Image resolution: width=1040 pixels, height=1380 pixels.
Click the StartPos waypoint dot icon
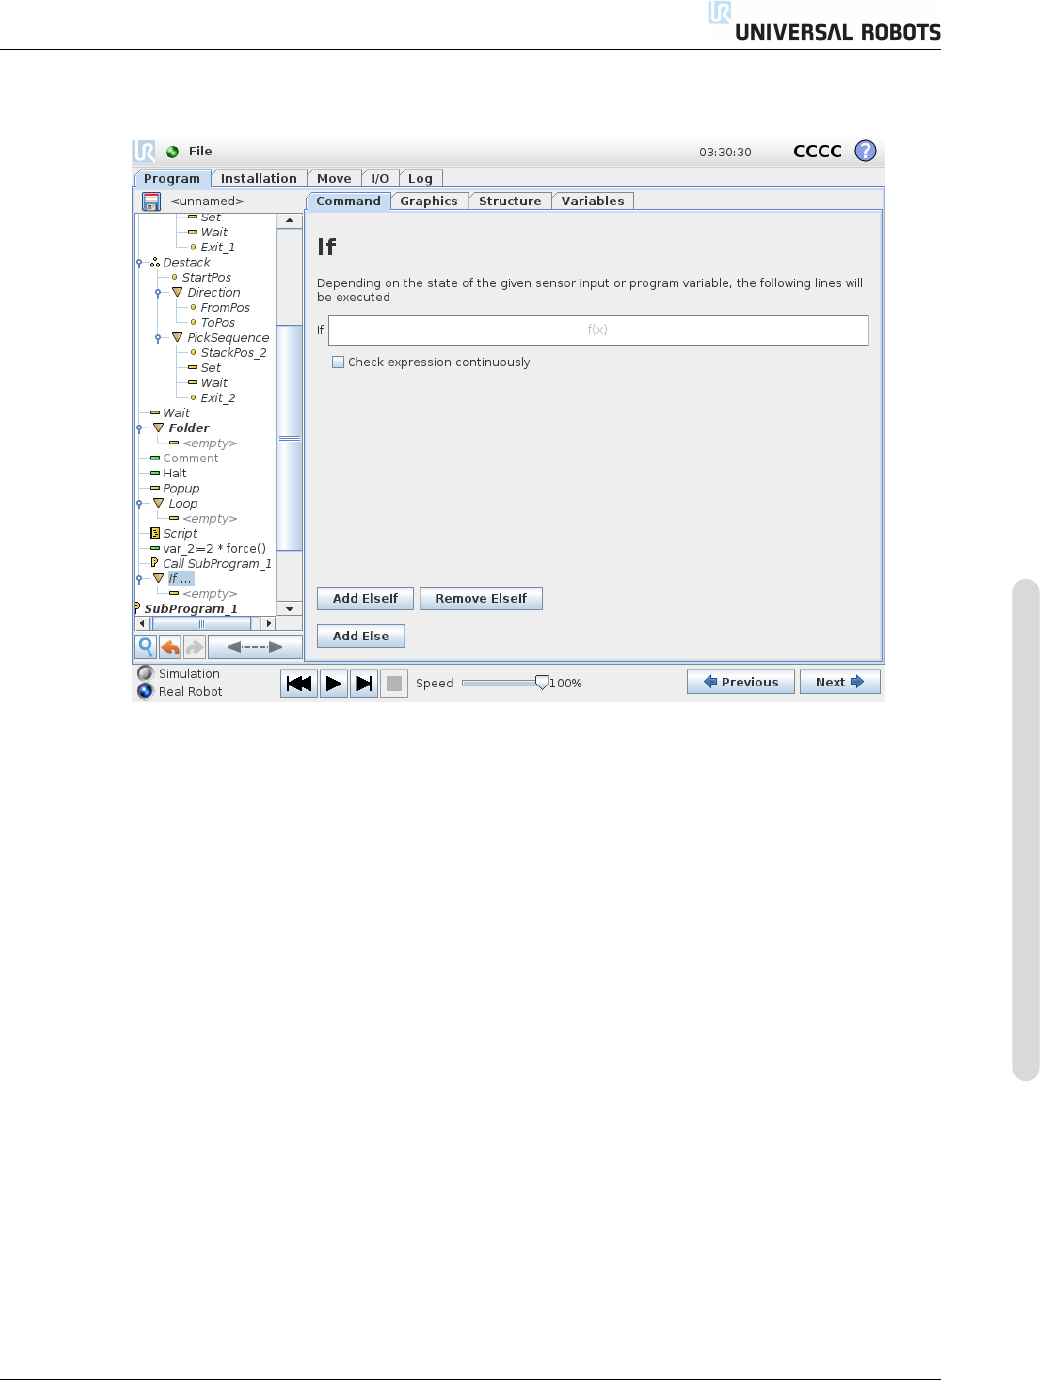(175, 277)
